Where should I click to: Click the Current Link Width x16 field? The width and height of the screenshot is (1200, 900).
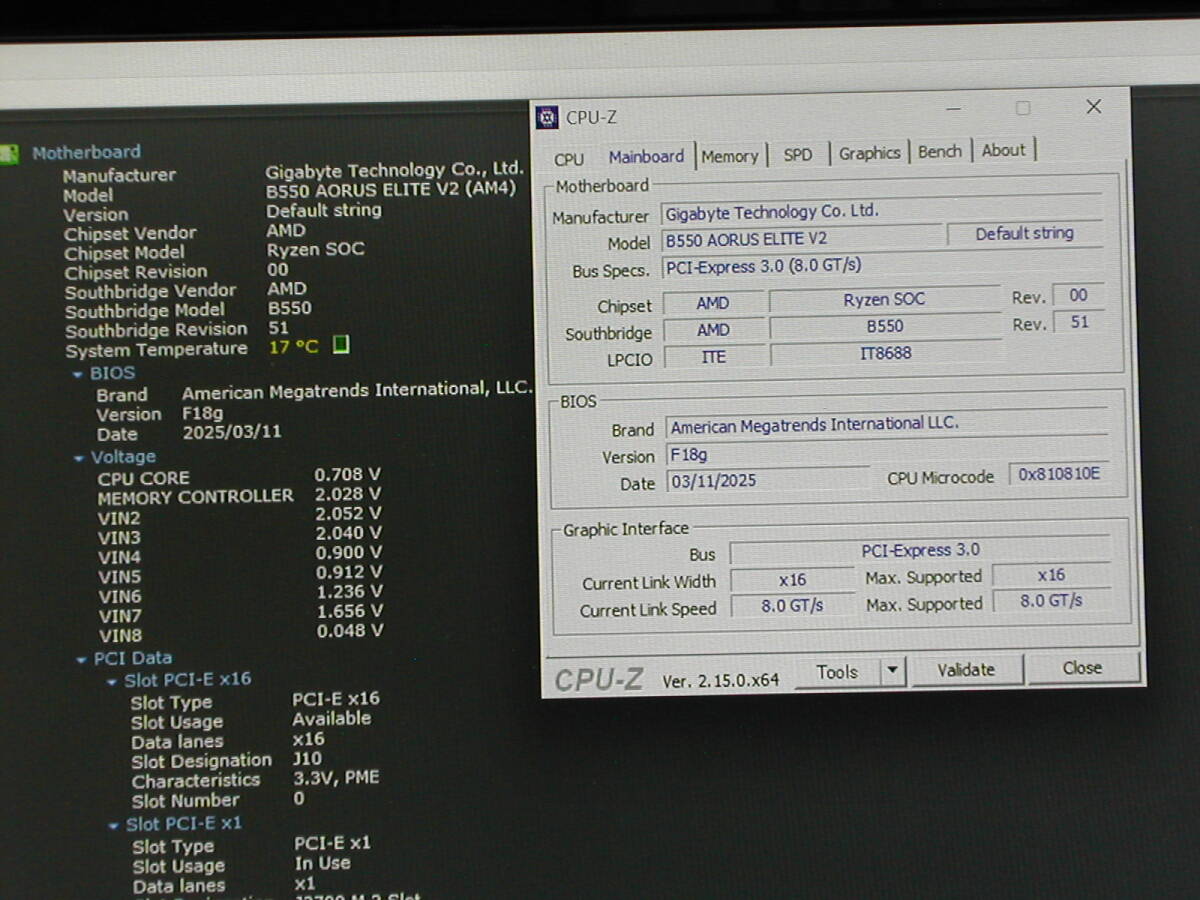pos(792,580)
